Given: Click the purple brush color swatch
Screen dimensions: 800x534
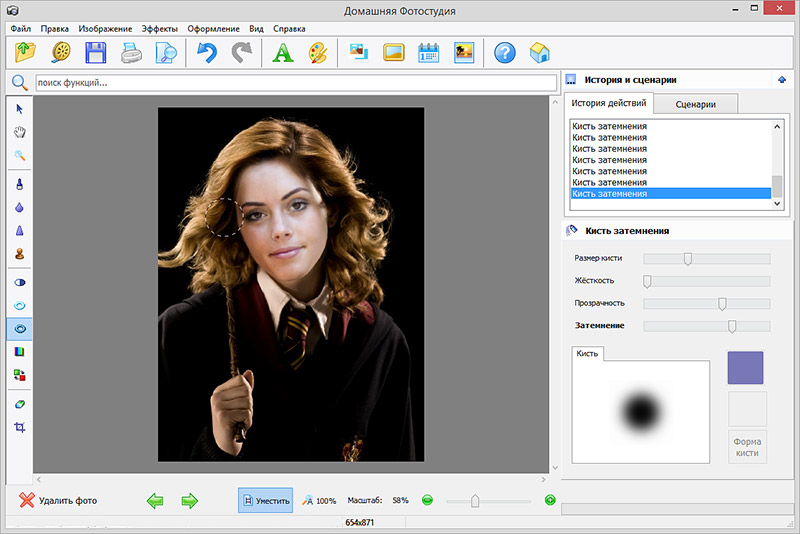Looking at the screenshot, I should (745, 368).
